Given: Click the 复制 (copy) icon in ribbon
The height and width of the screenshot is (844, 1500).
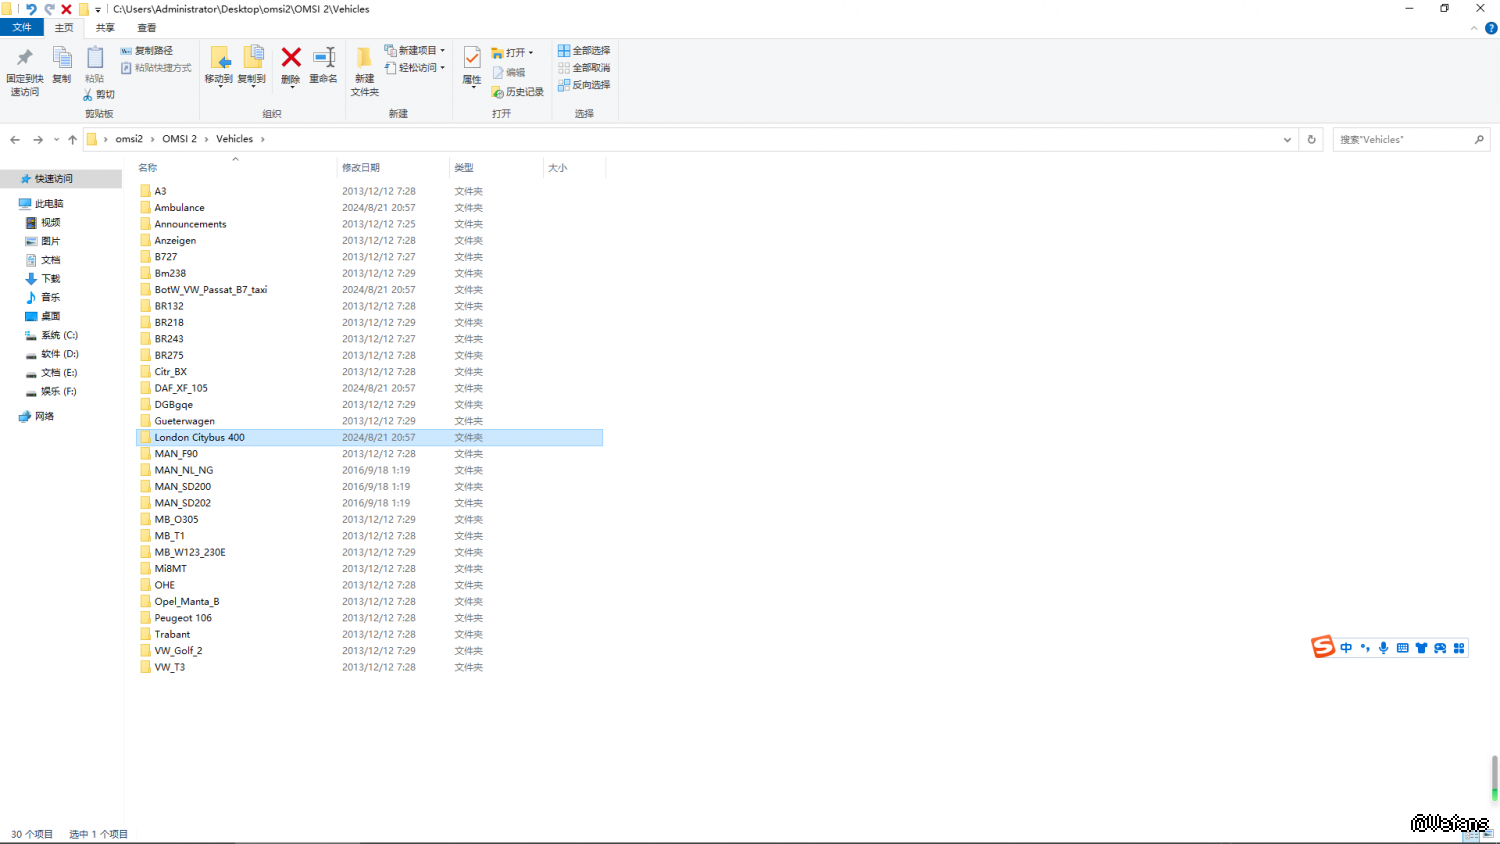Looking at the screenshot, I should 61,59.
